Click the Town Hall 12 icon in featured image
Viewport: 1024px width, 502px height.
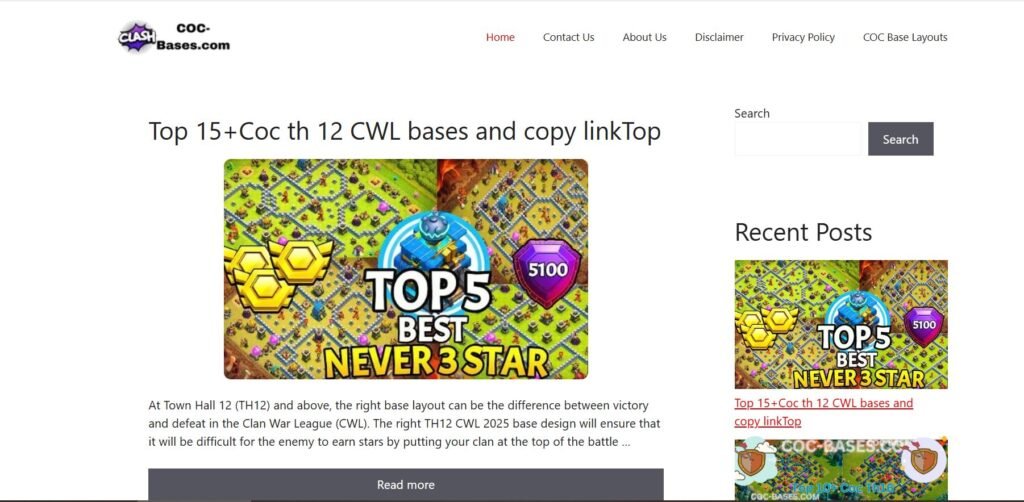point(433,243)
